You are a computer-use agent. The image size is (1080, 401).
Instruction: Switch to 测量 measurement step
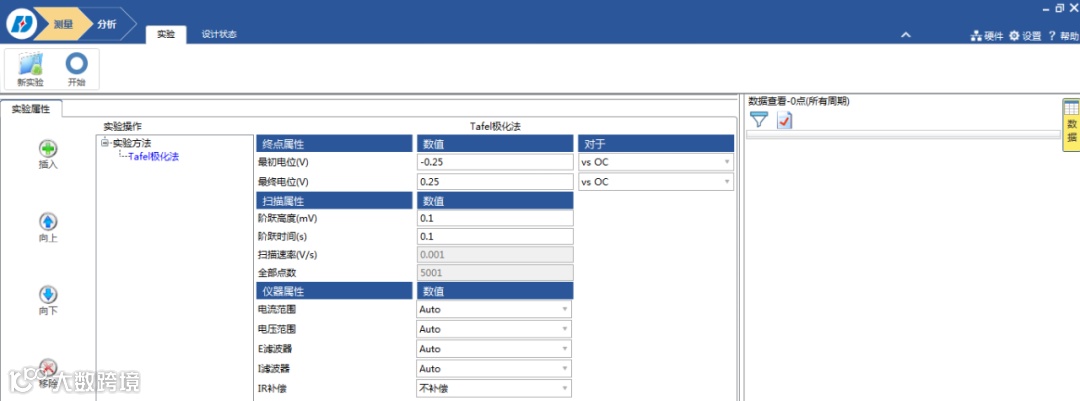[63, 24]
